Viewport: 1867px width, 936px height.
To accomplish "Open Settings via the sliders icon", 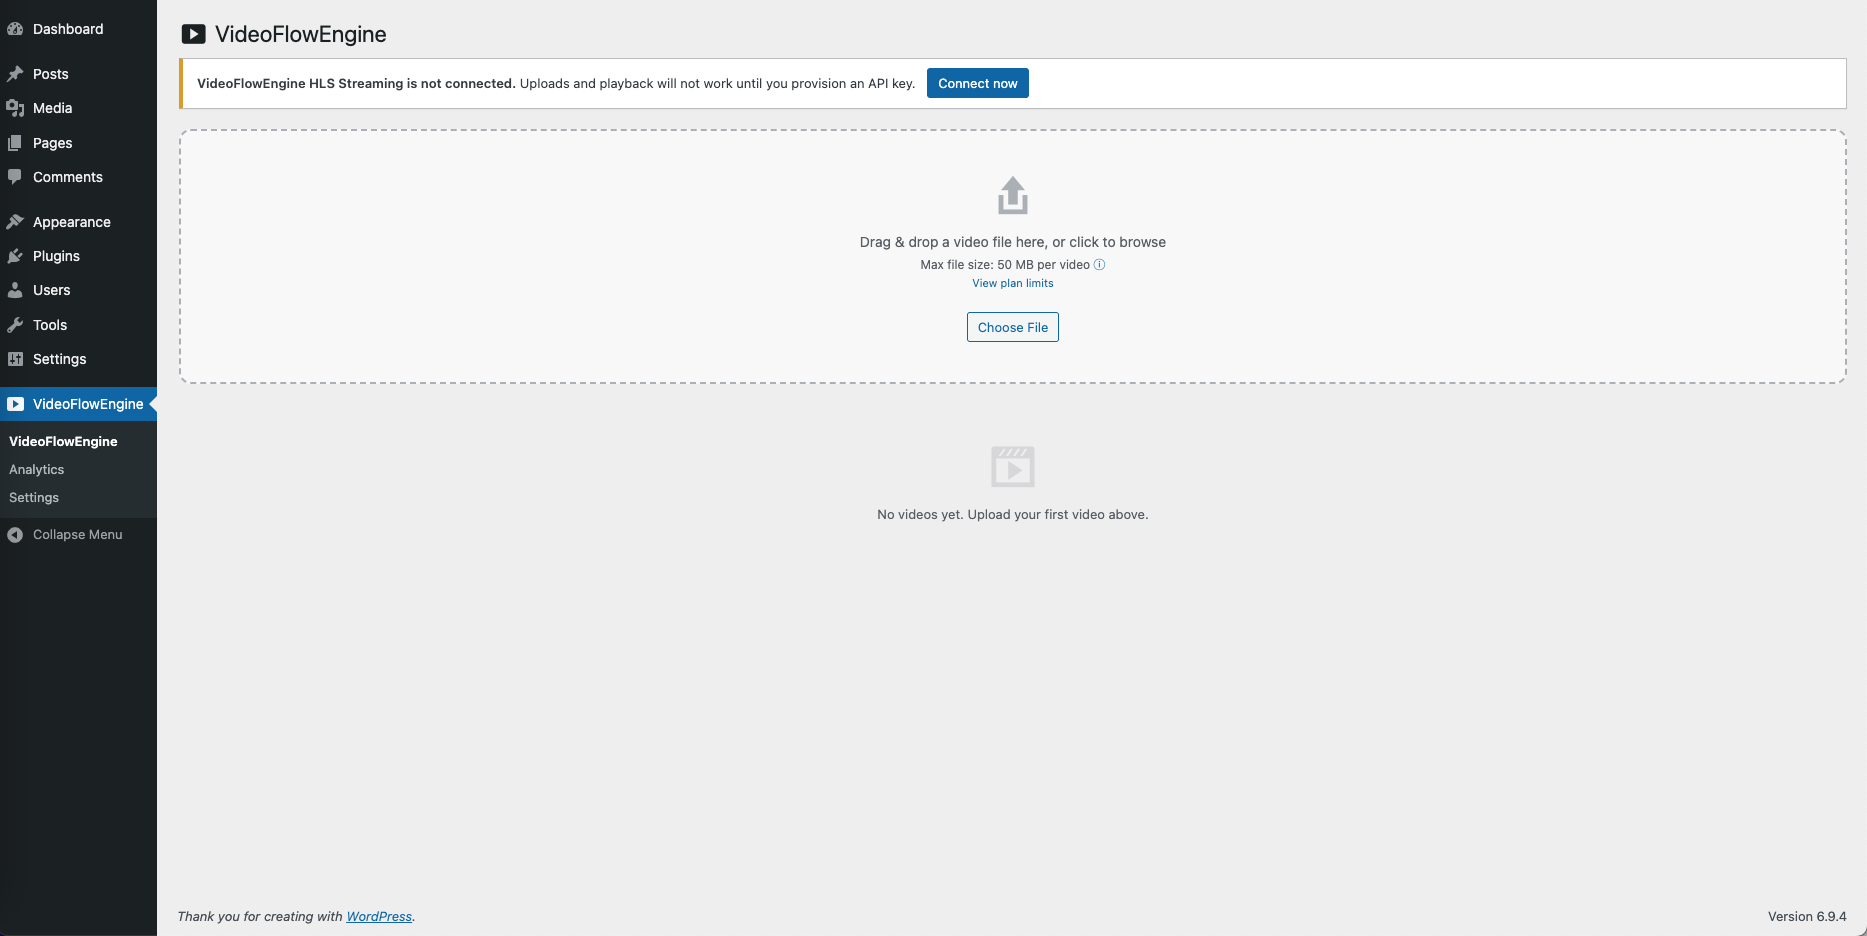I will pyautogui.click(x=15, y=359).
